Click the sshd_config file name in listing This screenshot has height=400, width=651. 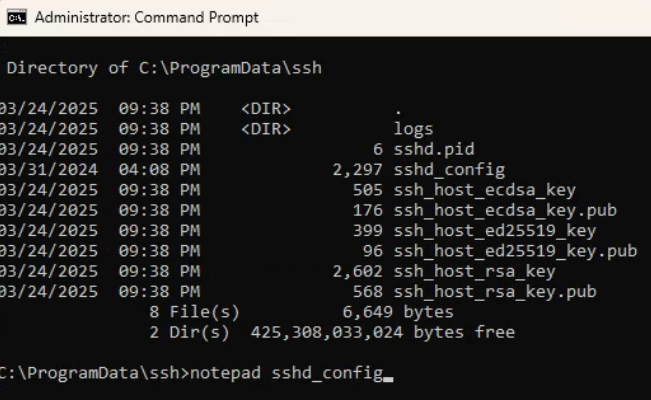coord(449,170)
